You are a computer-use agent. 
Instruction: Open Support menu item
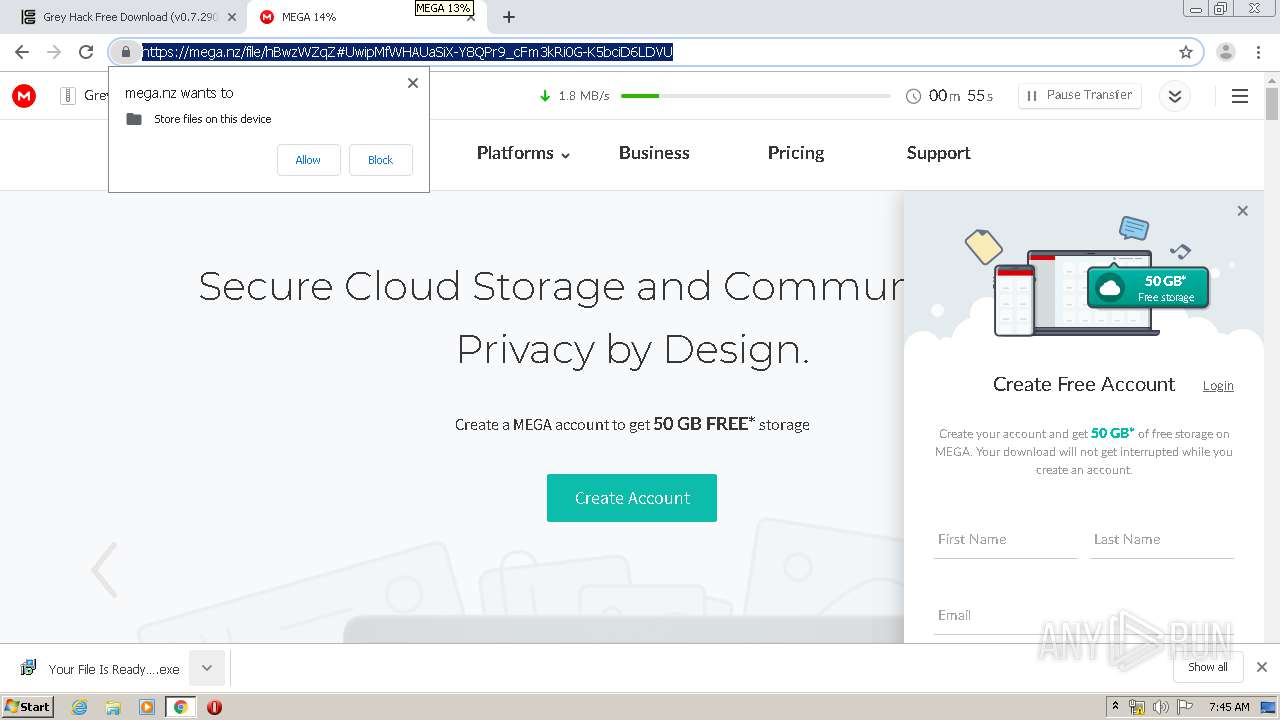(938, 153)
